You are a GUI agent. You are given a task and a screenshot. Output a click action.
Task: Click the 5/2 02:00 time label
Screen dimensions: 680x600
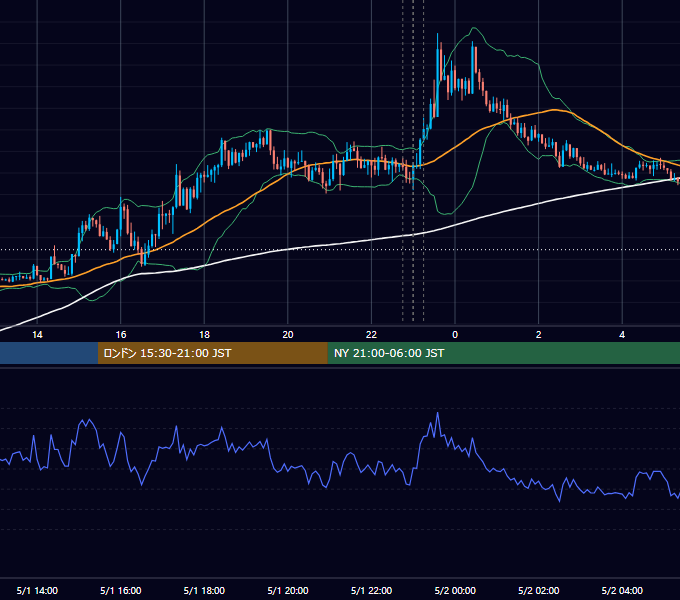click(x=539, y=590)
